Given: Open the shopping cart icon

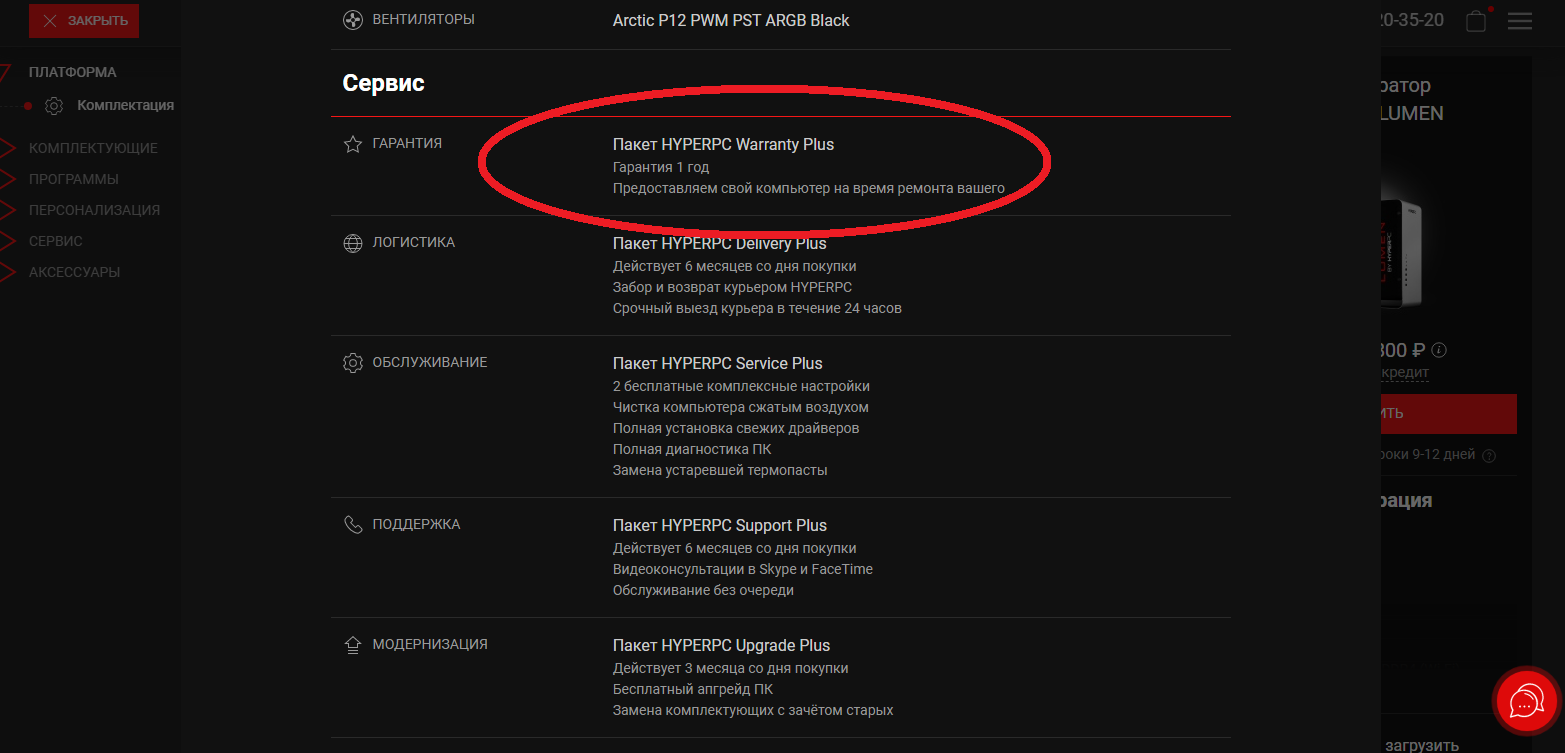Looking at the screenshot, I should click(x=1476, y=21).
